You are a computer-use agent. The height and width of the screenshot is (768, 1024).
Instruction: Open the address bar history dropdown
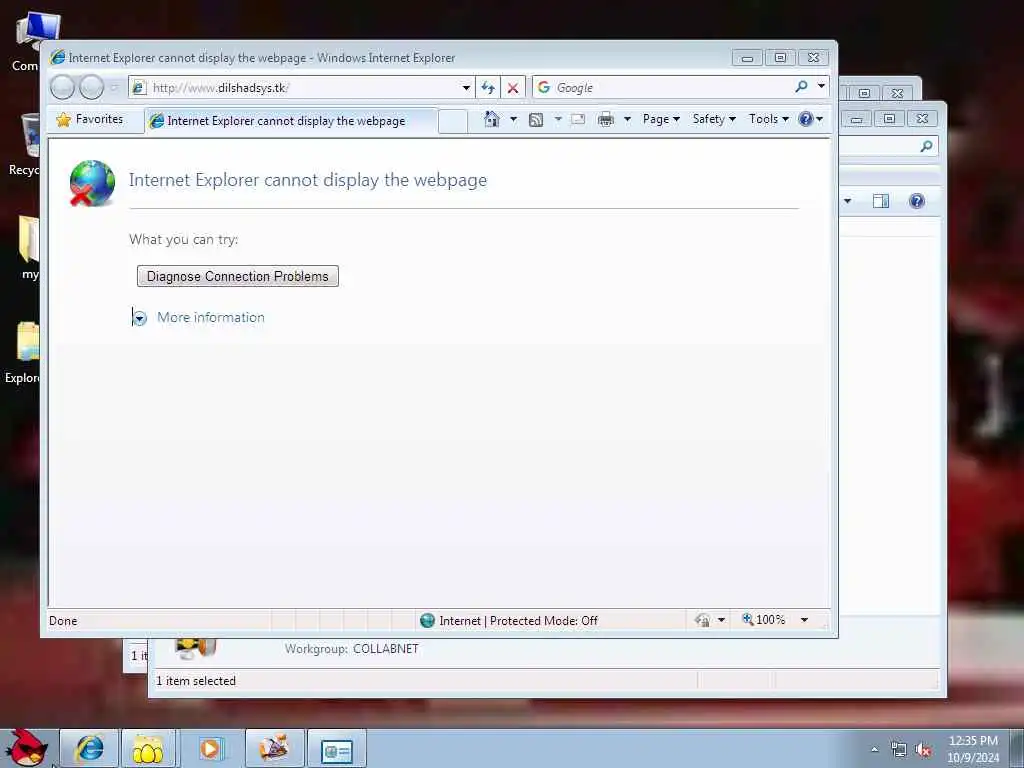tap(466, 88)
